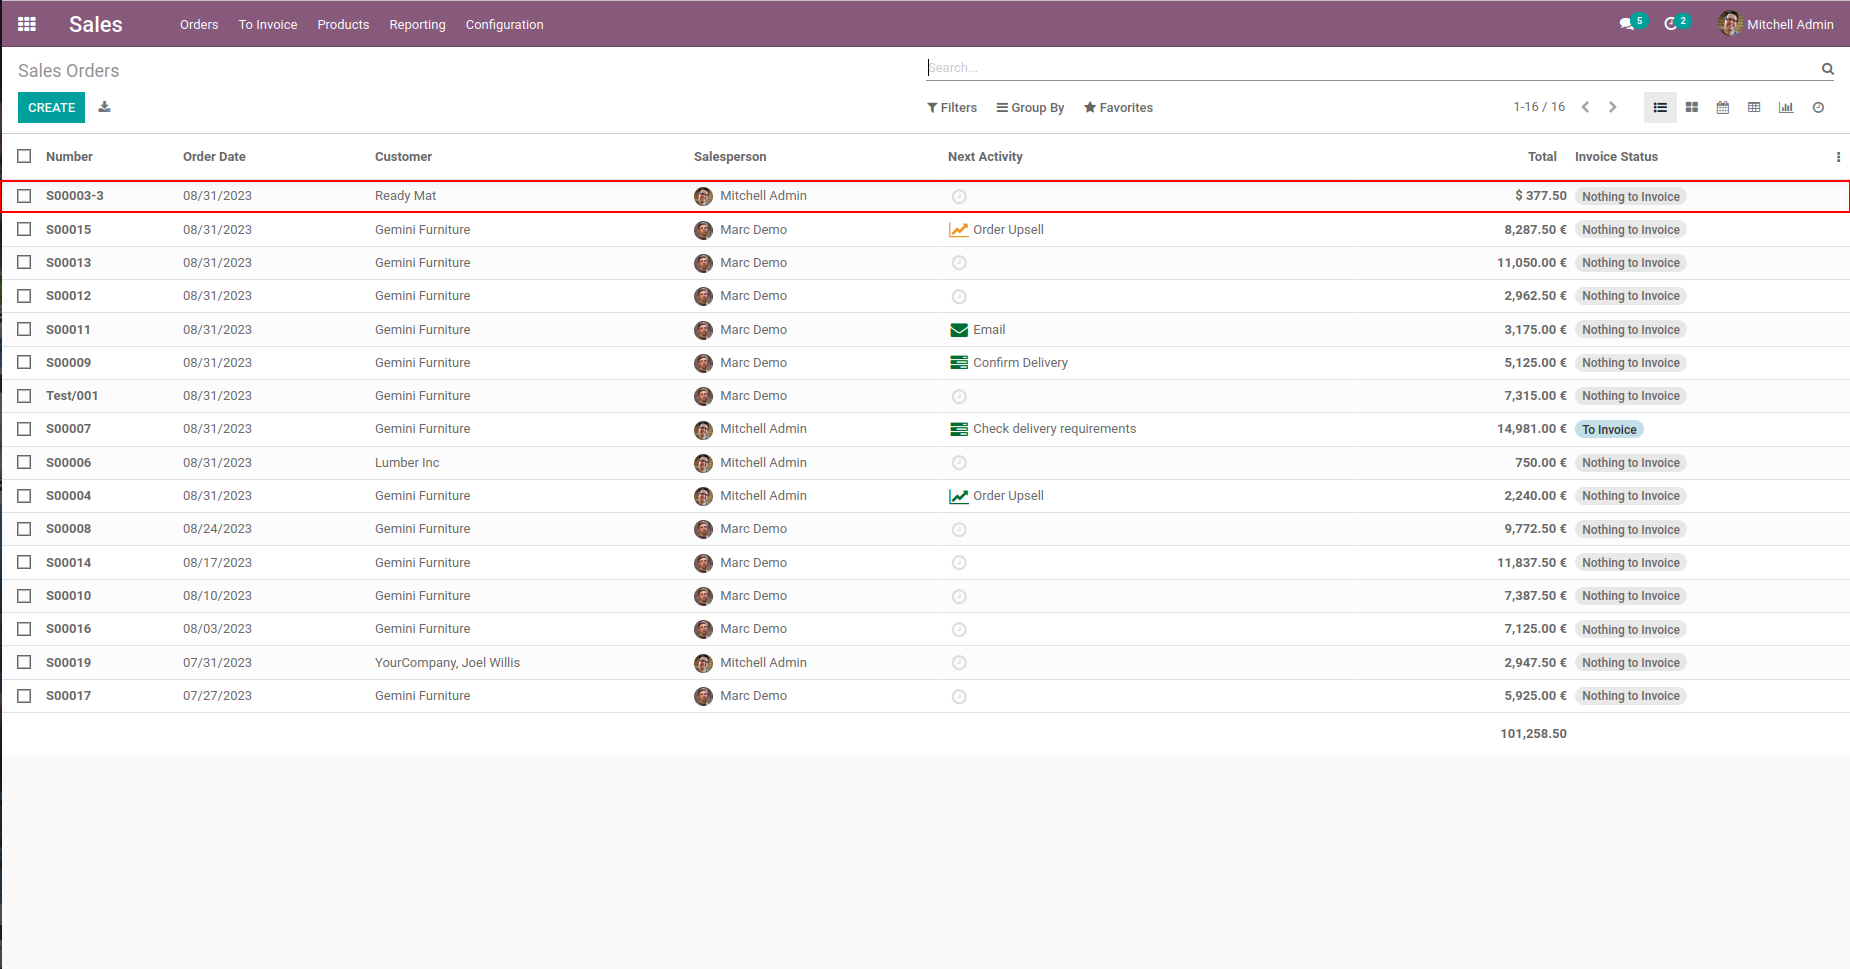Open the Group By dropdown
The height and width of the screenshot is (969, 1850).
(x=1030, y=107)
